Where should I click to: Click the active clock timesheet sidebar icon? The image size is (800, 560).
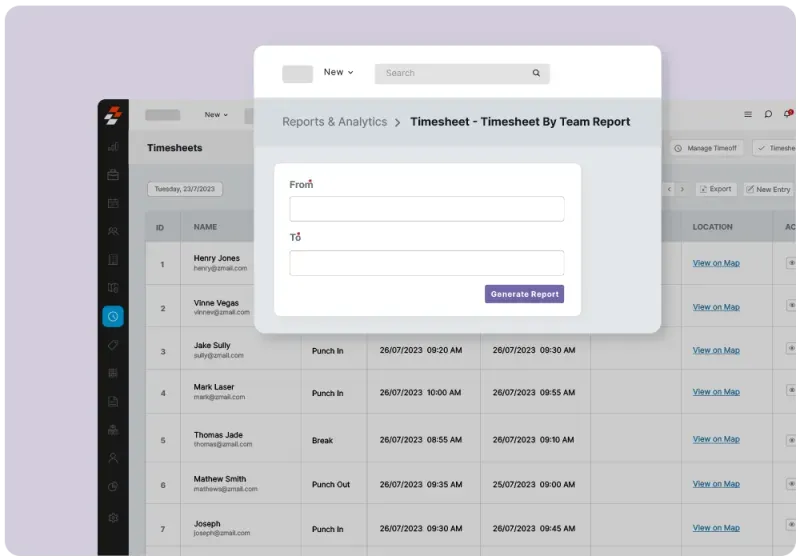[x=113, y=317]
